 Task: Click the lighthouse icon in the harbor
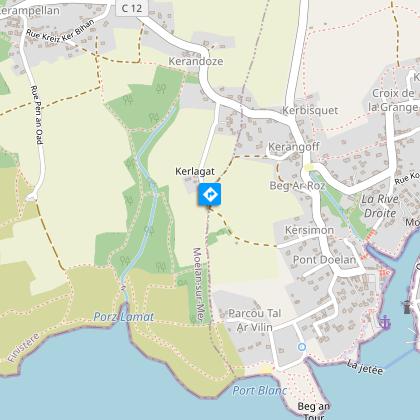[407, 307]
